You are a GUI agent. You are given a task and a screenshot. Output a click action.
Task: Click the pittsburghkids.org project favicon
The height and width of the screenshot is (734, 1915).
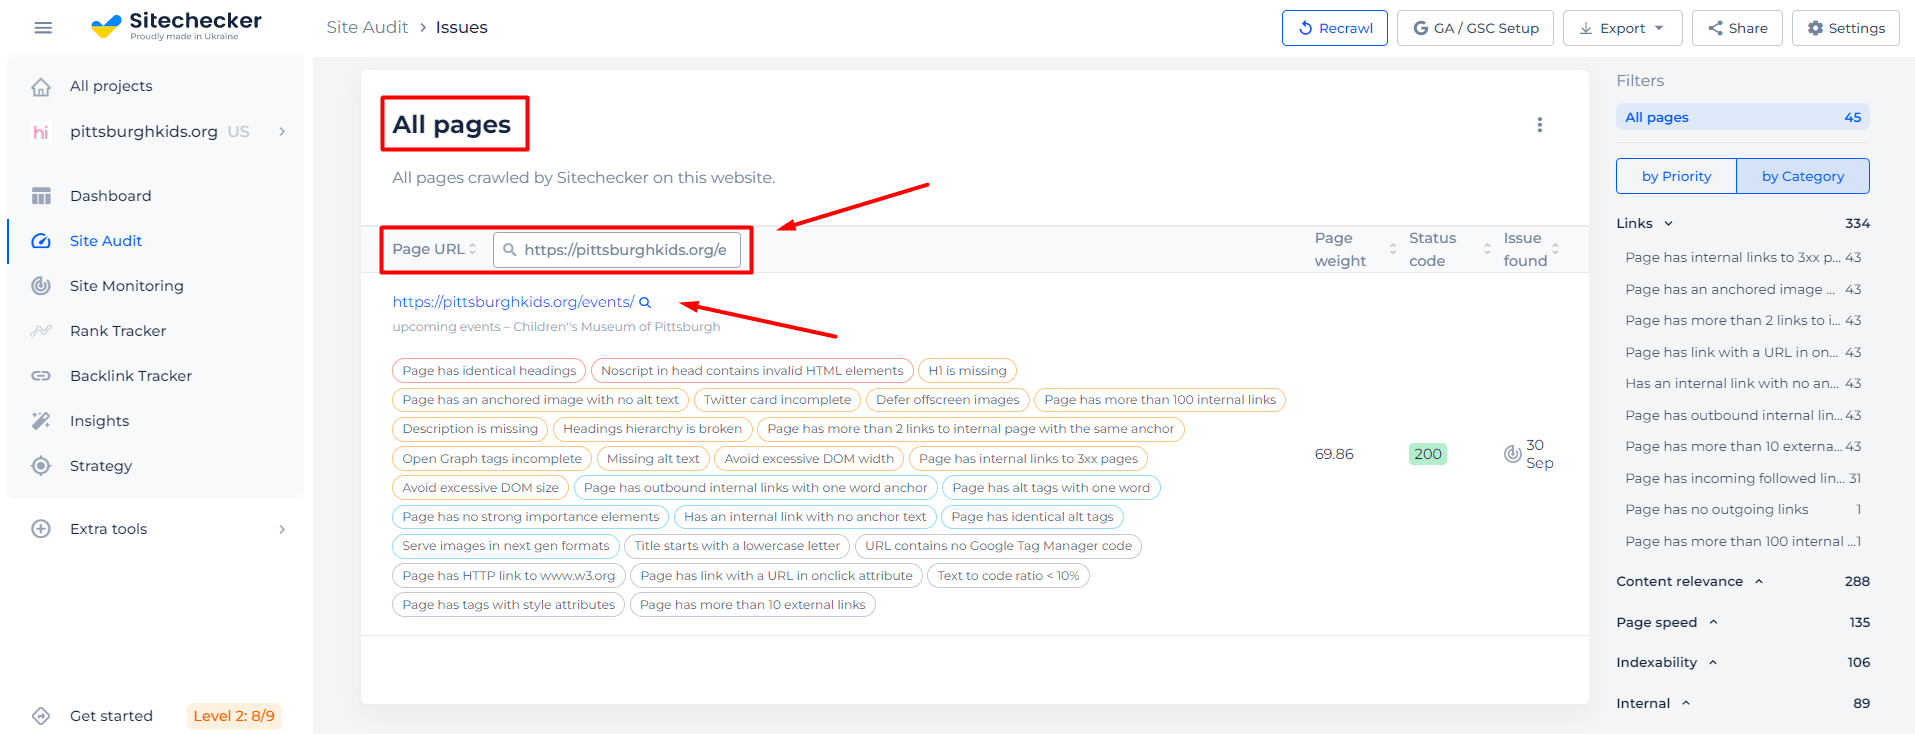click(41, 132)
